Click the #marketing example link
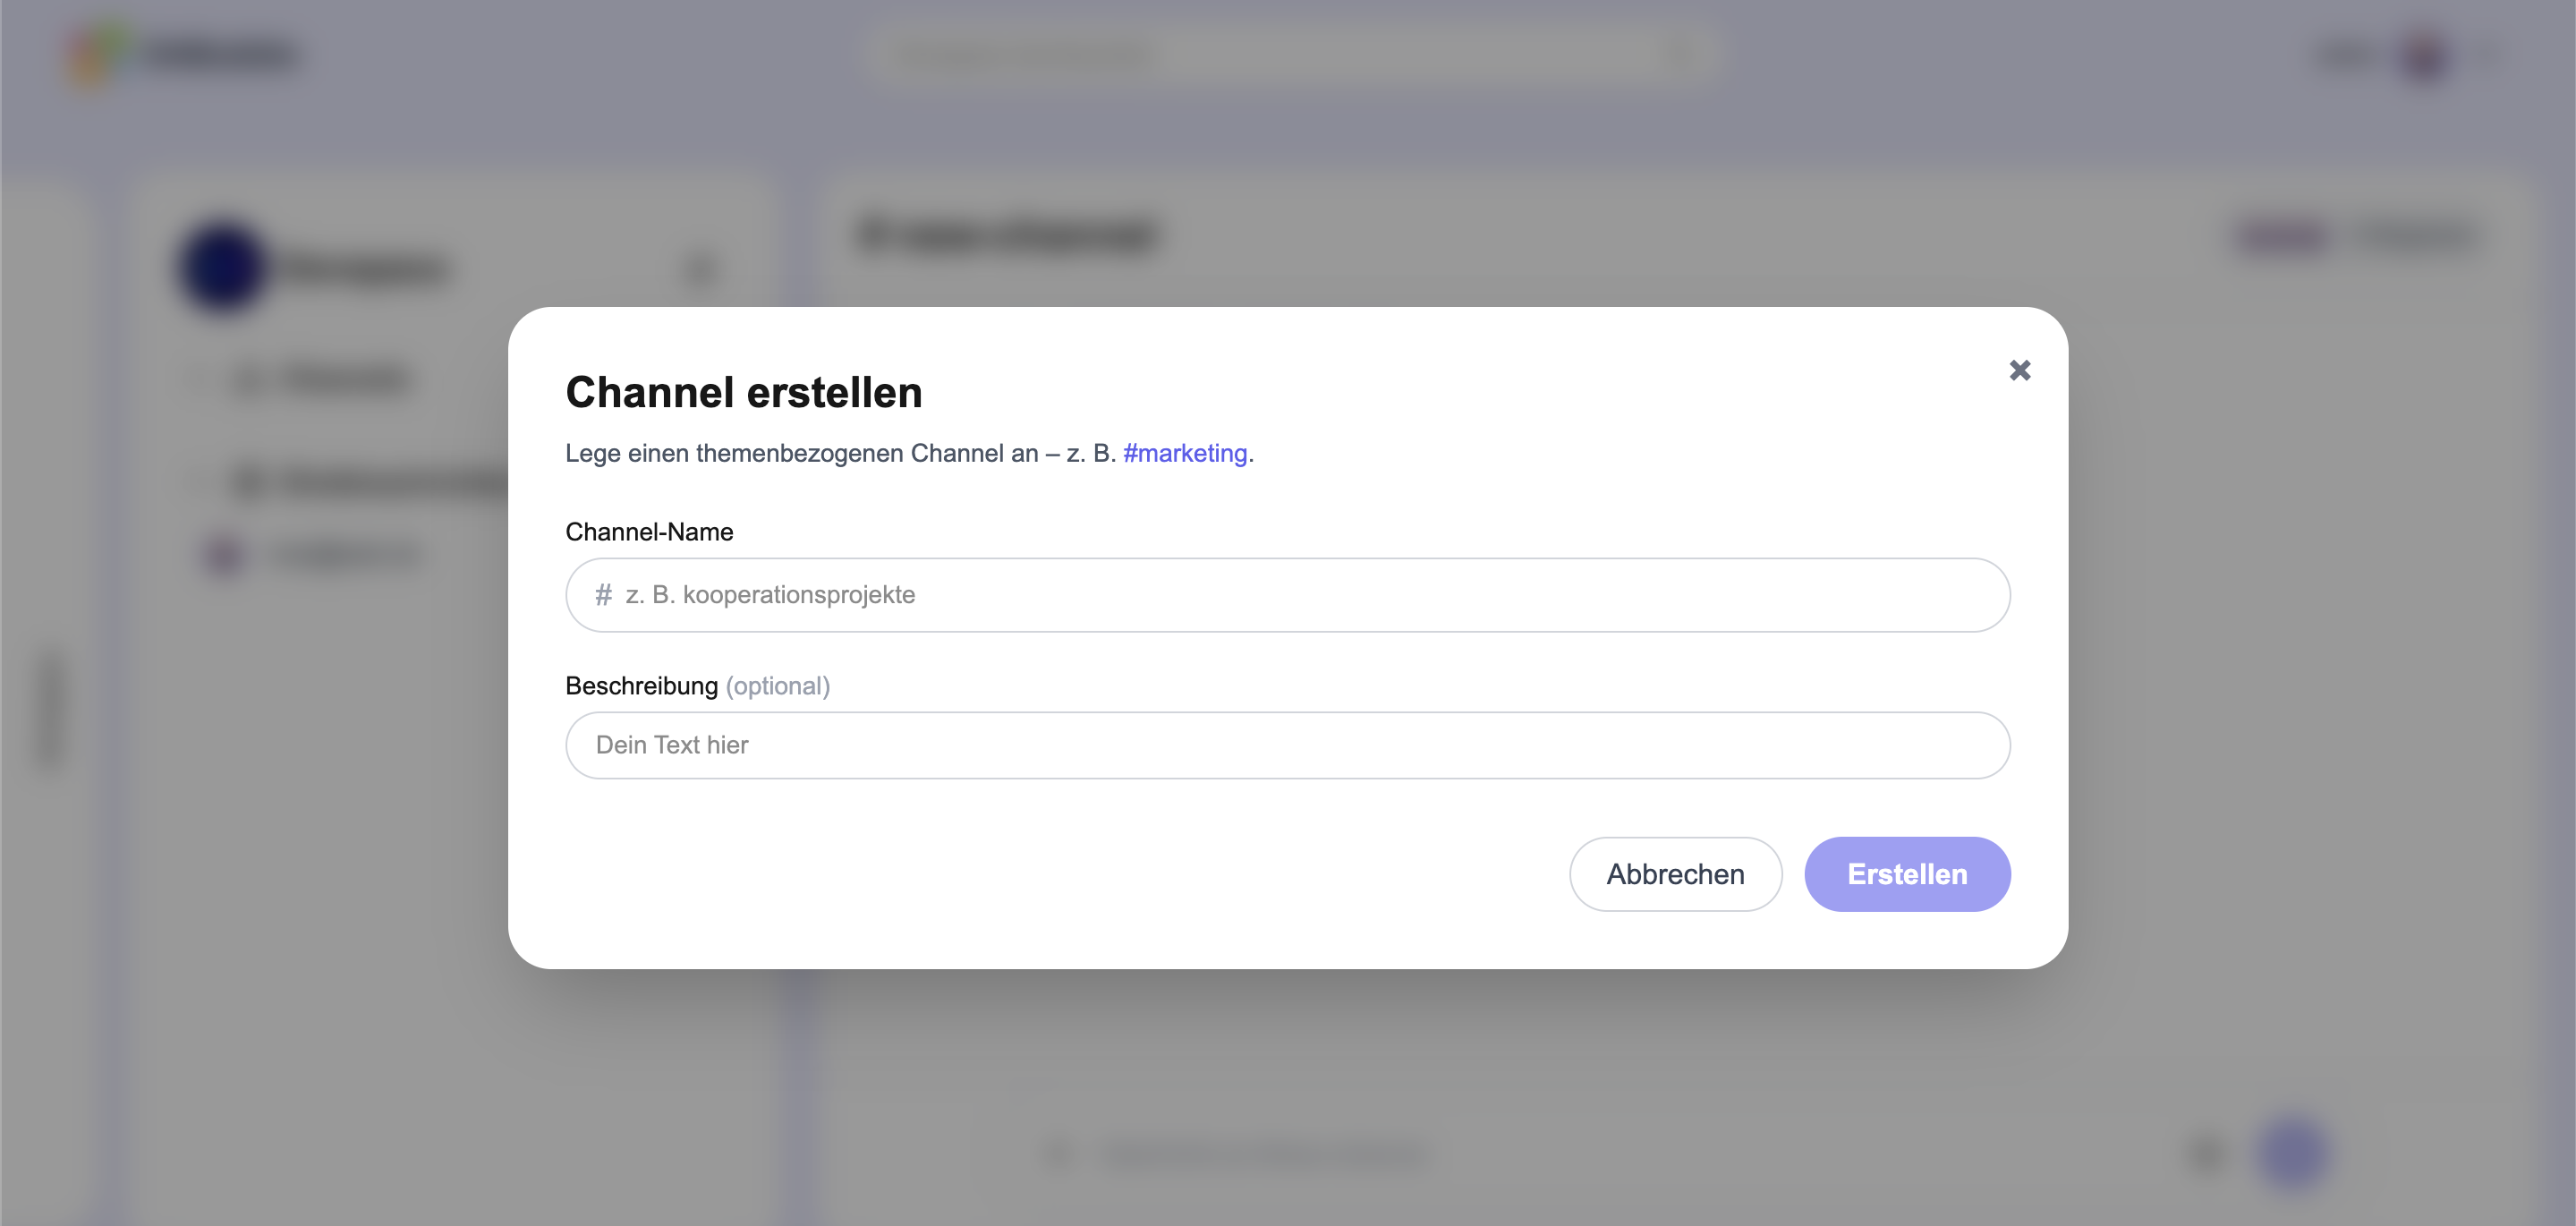 tap(1185, 453)
